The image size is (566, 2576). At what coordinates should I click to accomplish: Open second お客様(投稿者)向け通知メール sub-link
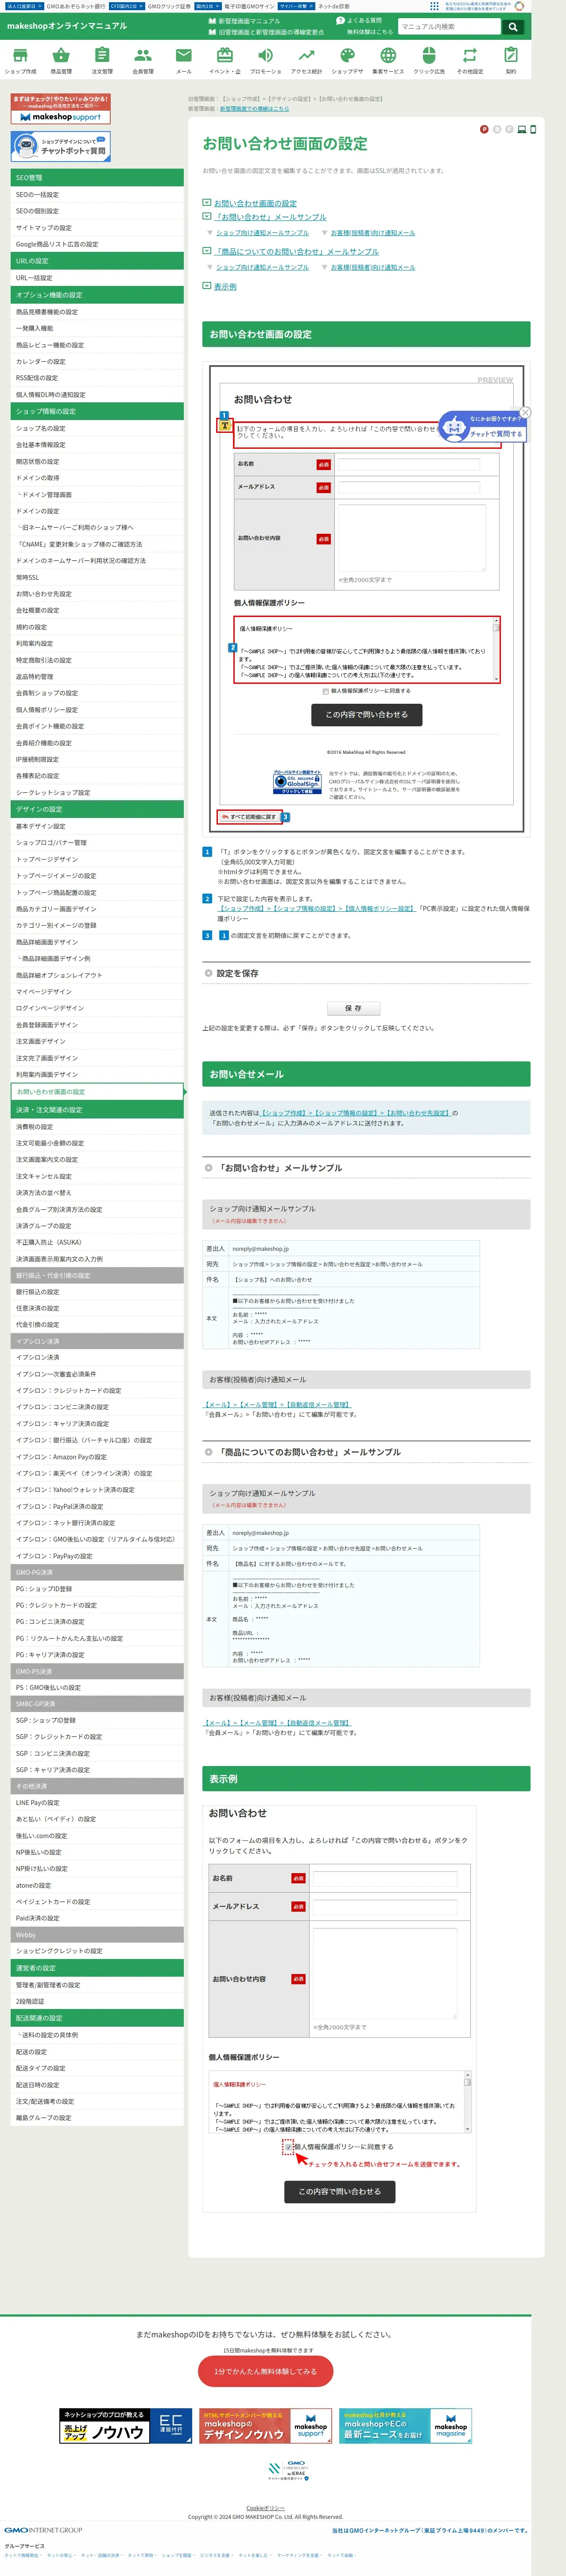pos(373,267)
